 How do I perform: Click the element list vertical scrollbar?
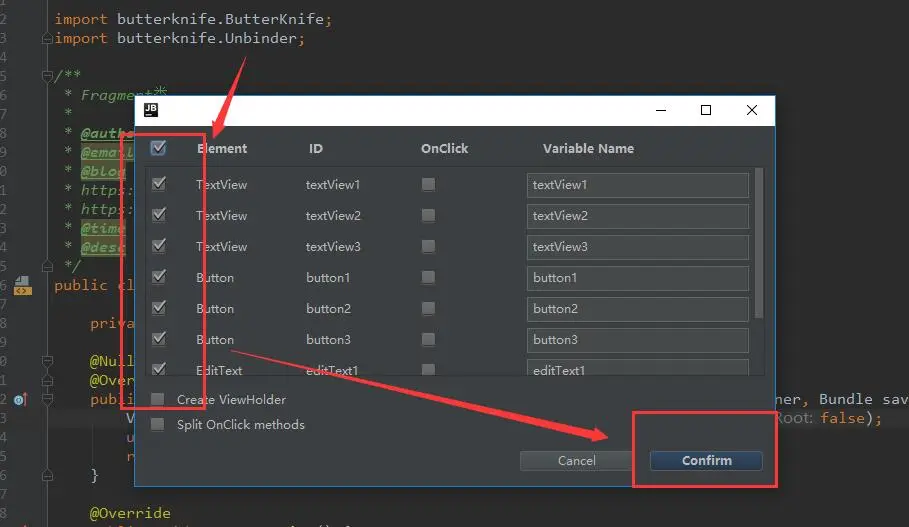tap(759, 243)
